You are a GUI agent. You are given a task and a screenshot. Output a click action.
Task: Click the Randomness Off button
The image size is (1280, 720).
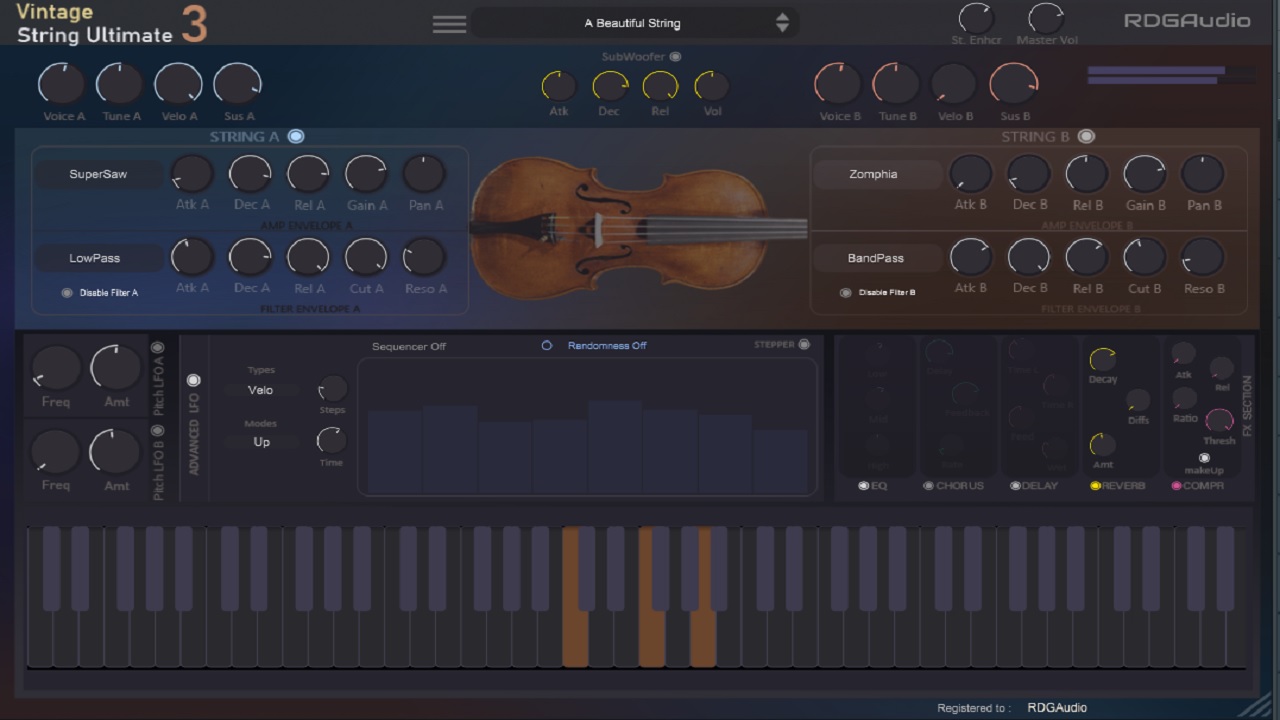pyautogui.click(x=606, y=346)
